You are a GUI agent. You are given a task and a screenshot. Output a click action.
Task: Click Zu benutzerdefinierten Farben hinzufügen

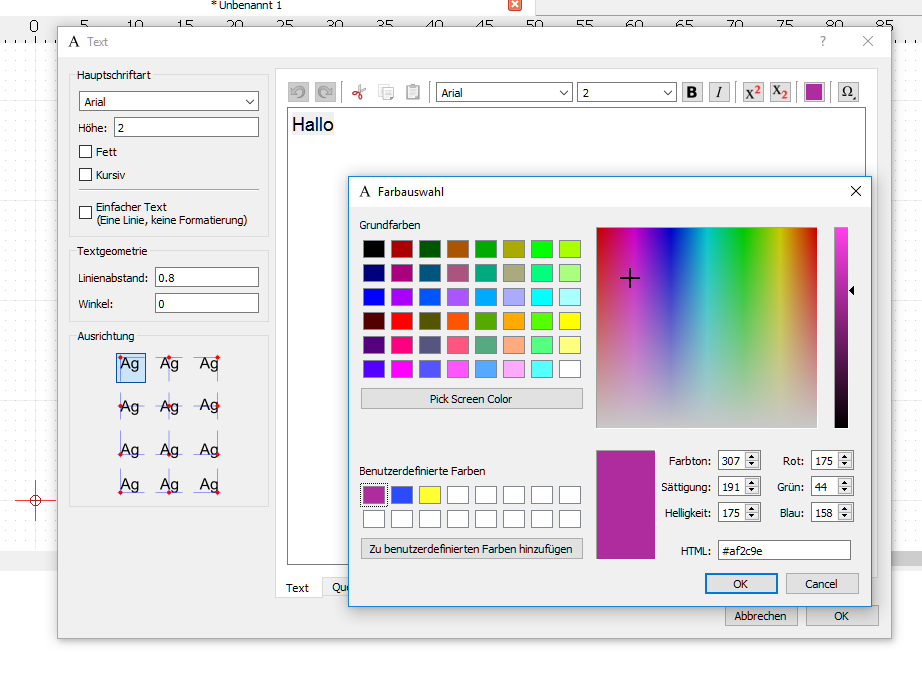(x=471, y=549)
